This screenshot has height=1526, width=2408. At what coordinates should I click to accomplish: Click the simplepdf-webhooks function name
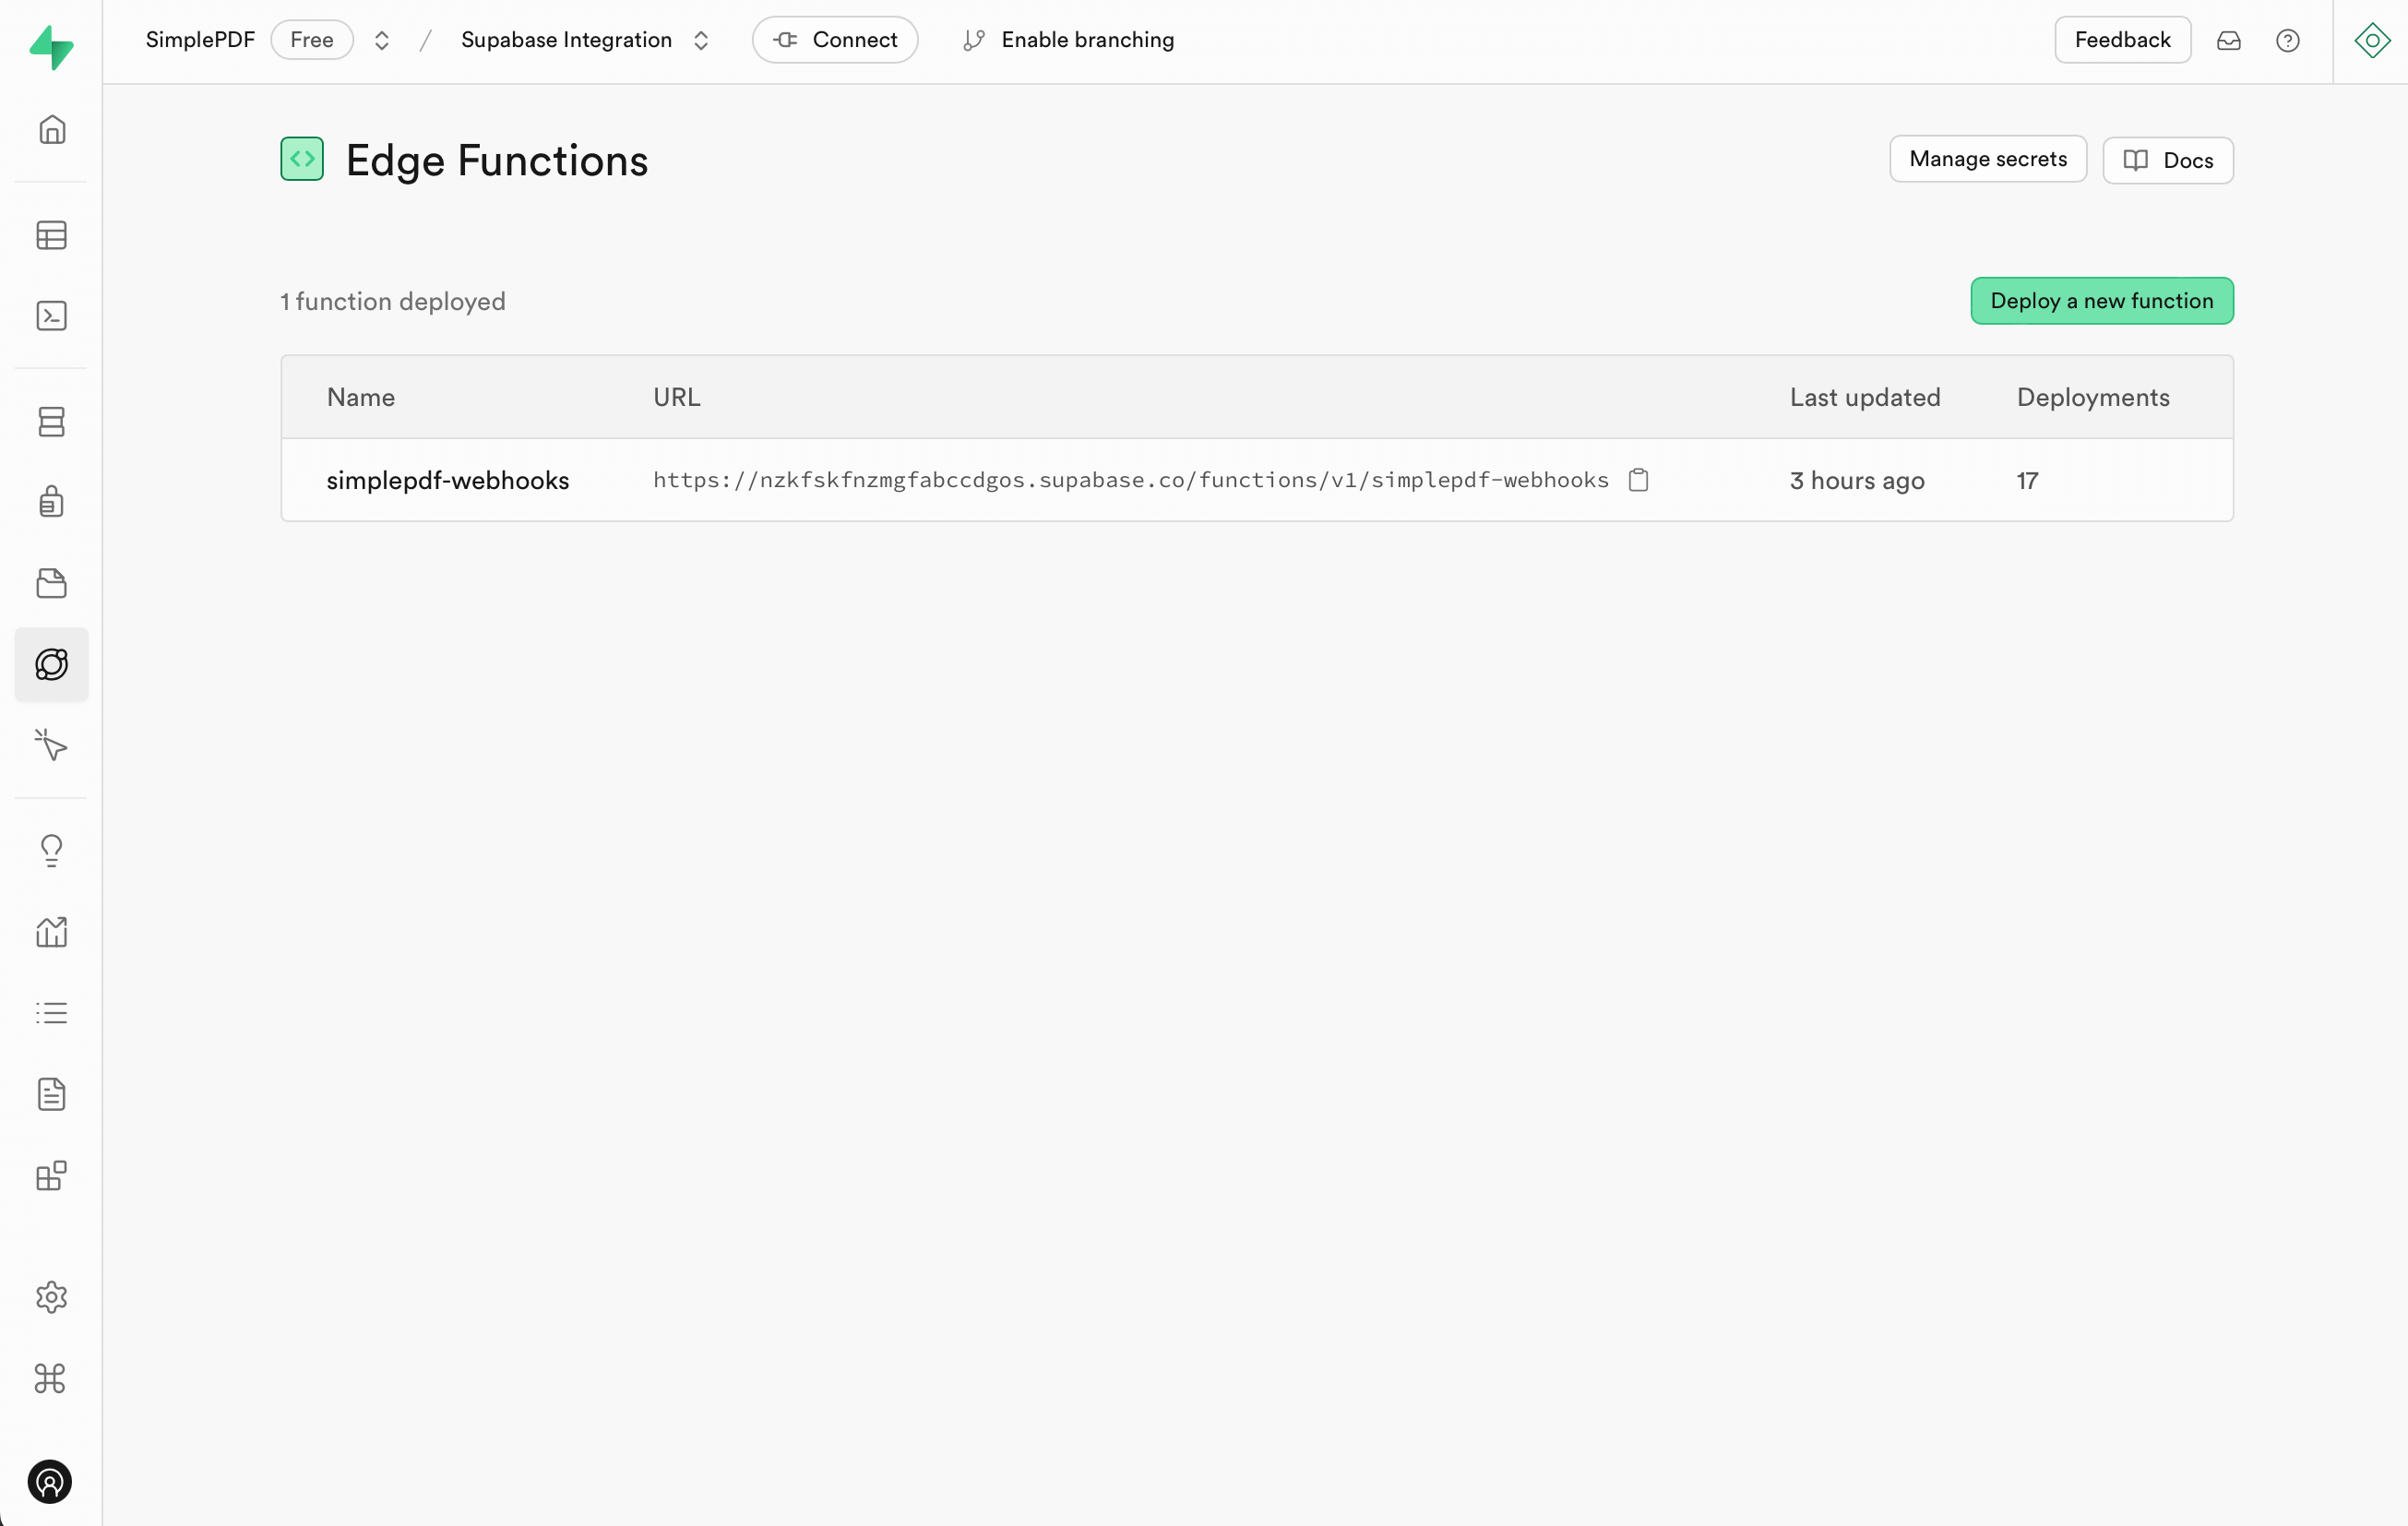point(447,480)
